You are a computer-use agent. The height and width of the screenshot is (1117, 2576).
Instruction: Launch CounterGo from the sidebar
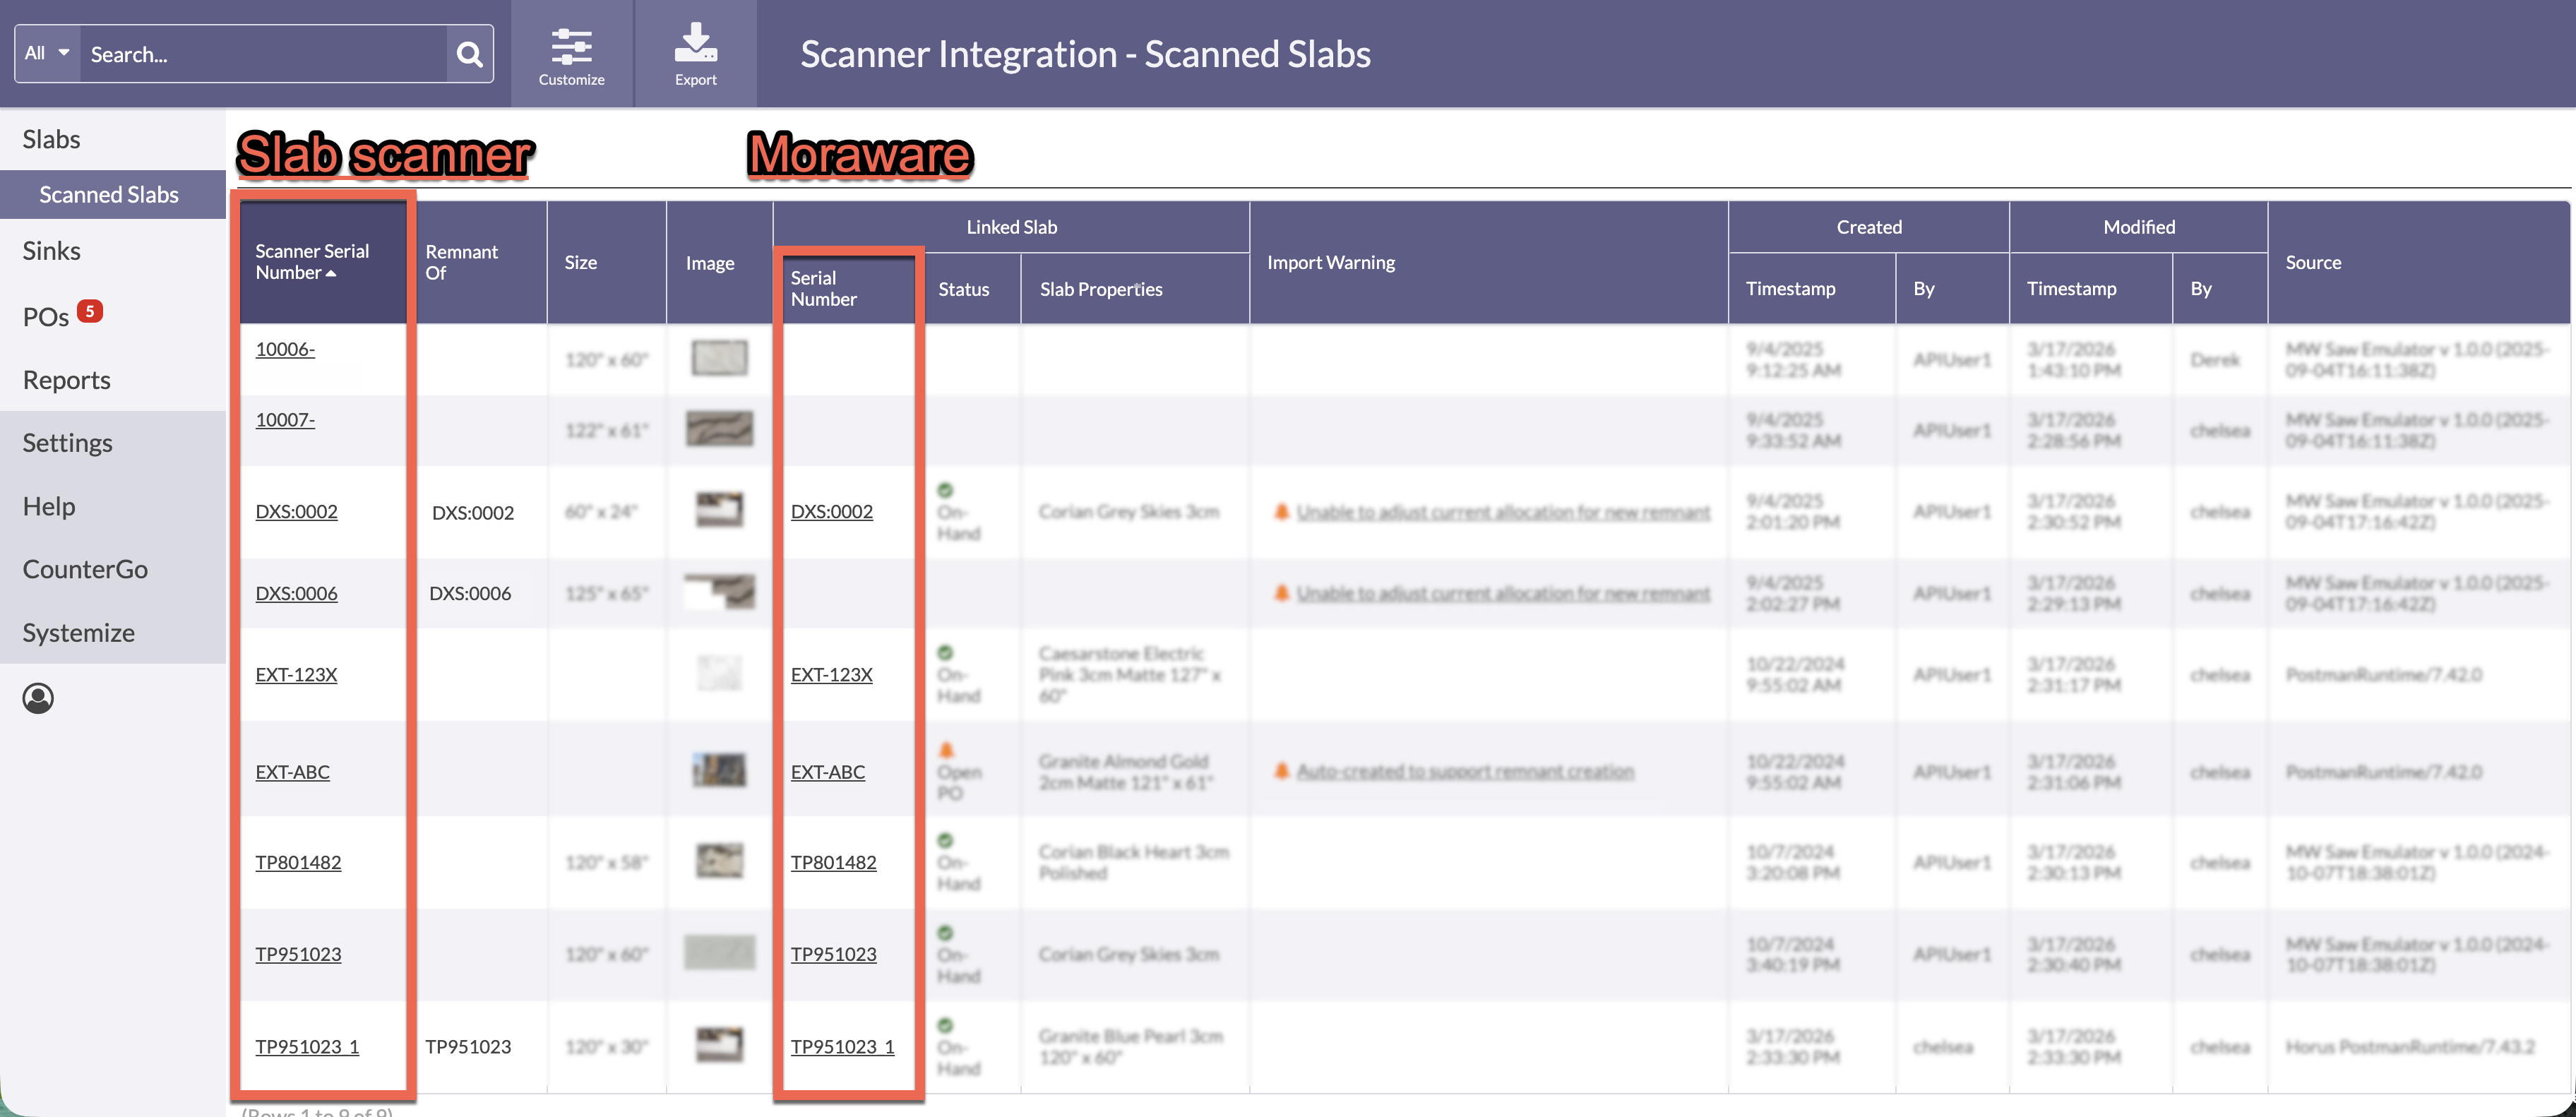(x=85, y=568)
